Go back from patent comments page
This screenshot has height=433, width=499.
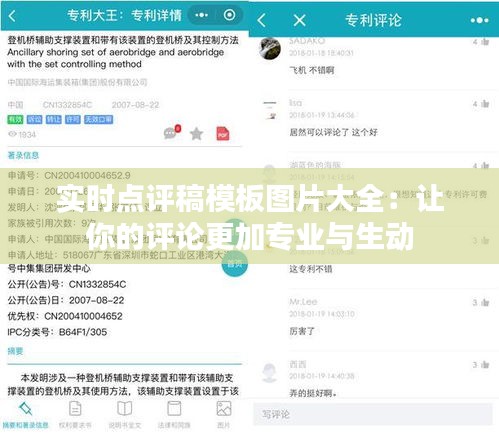[262, 20]
